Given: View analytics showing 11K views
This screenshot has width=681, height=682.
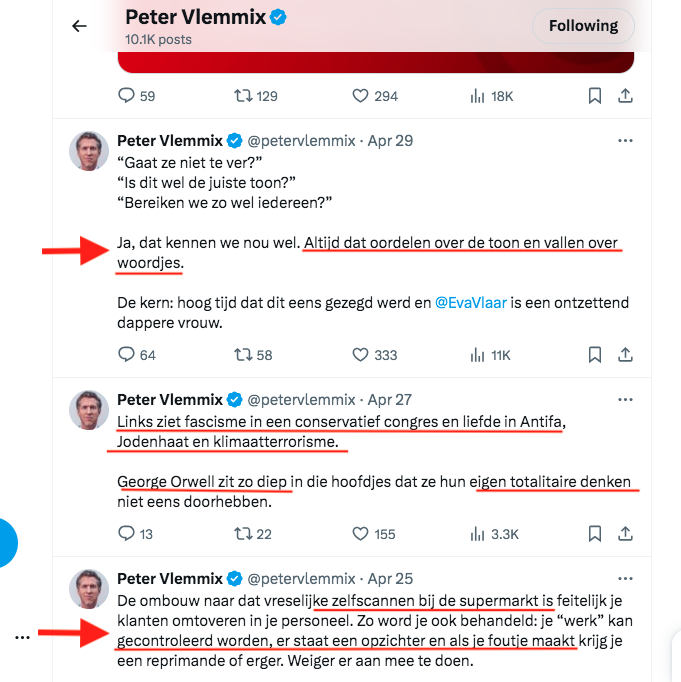Looking at the screenshot, I should pos(490,355).
